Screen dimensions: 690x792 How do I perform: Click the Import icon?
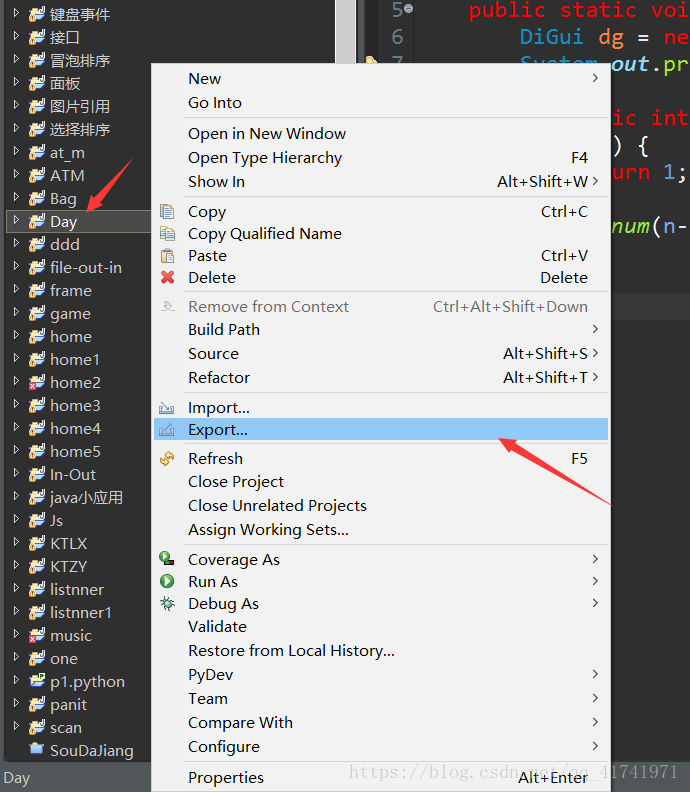coord(167,408)
